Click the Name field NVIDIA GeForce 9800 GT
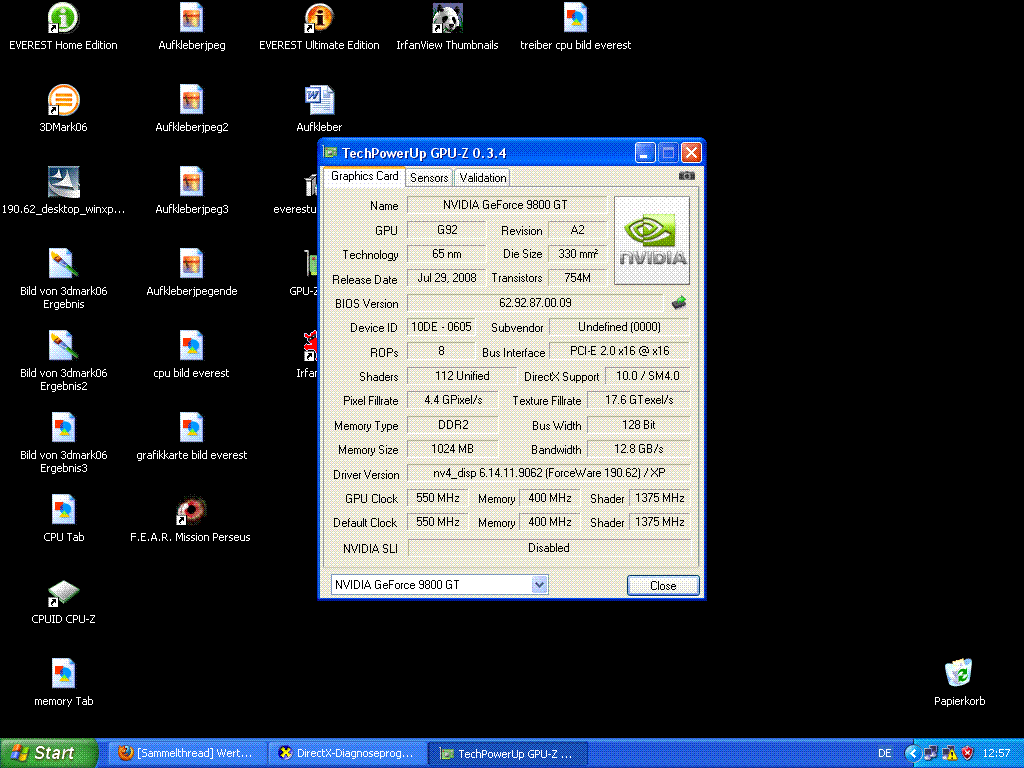Viewport: 1024px width, 768px height. pos(505,205)
